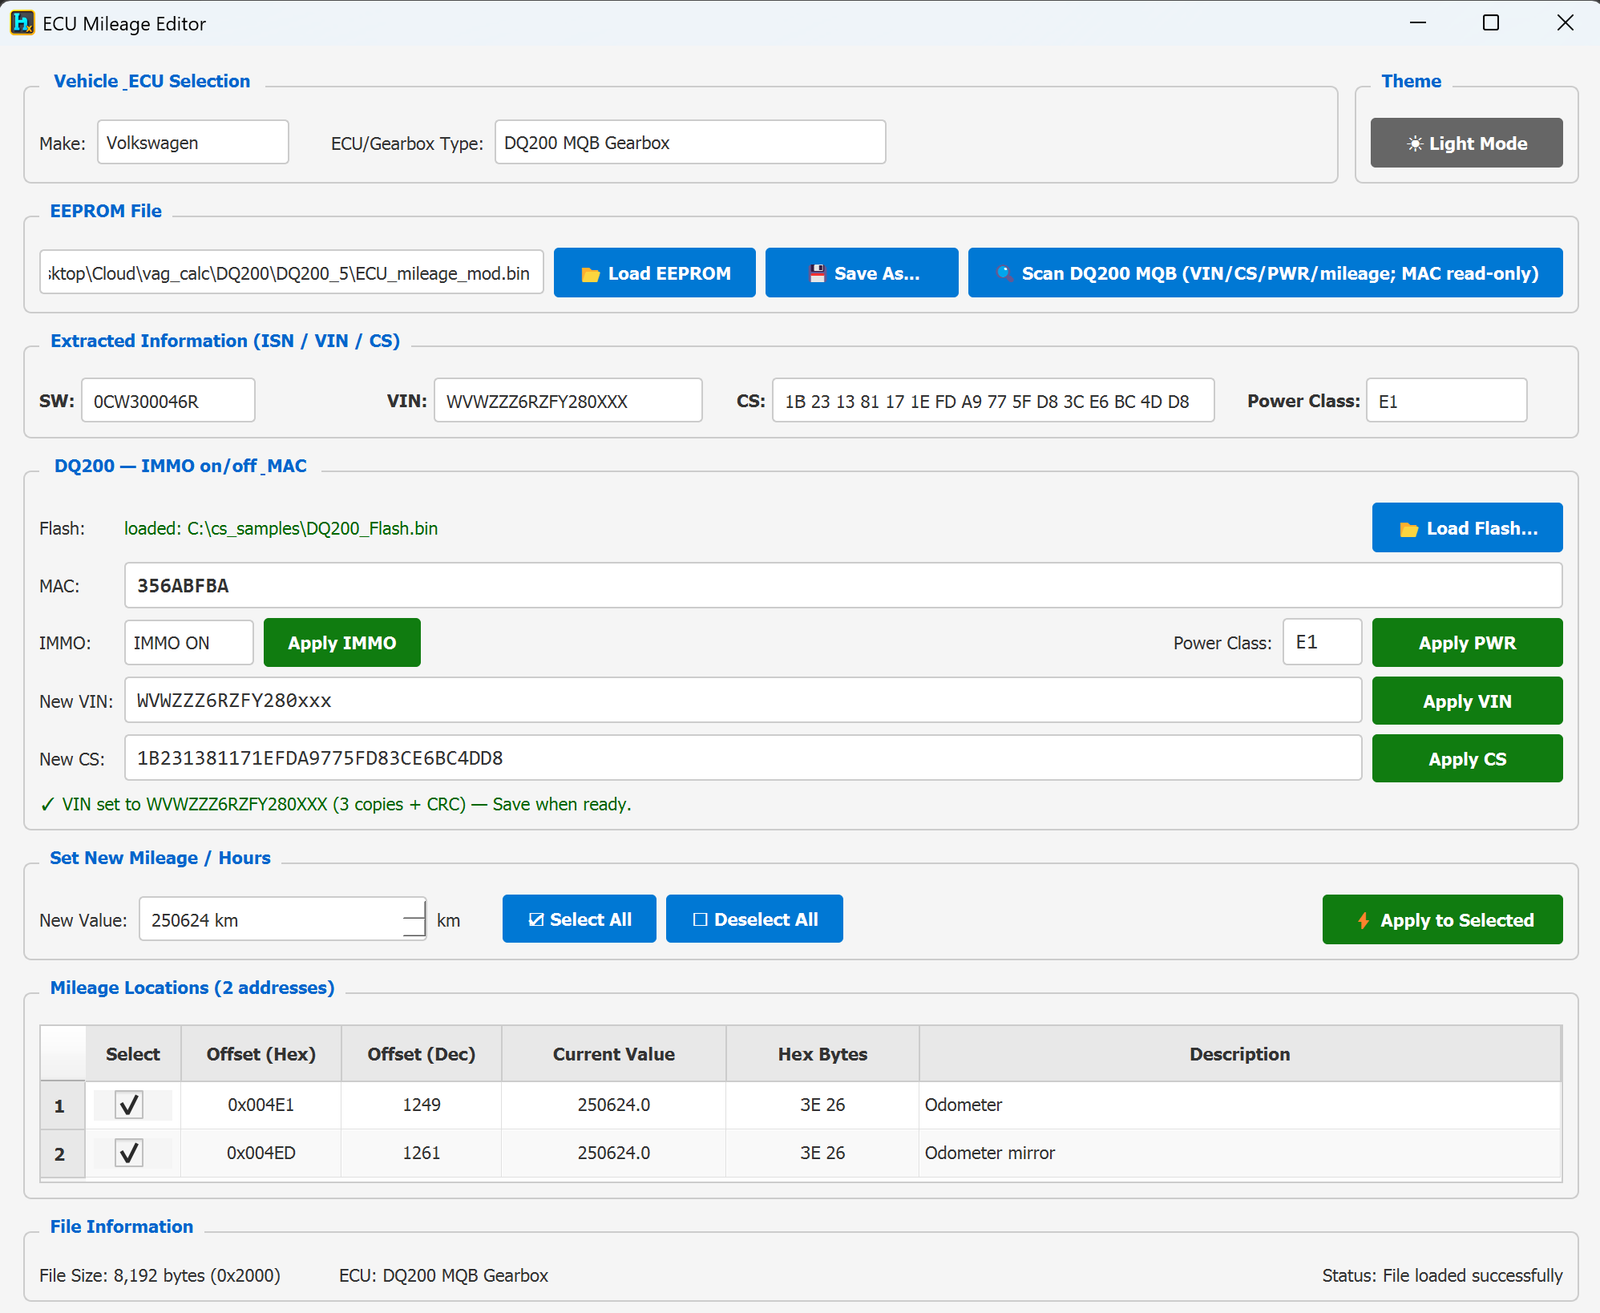Click the Offset (Dec) cell 1261
Viewport: 1600px width, 1313px height.
pos(422,1153)
